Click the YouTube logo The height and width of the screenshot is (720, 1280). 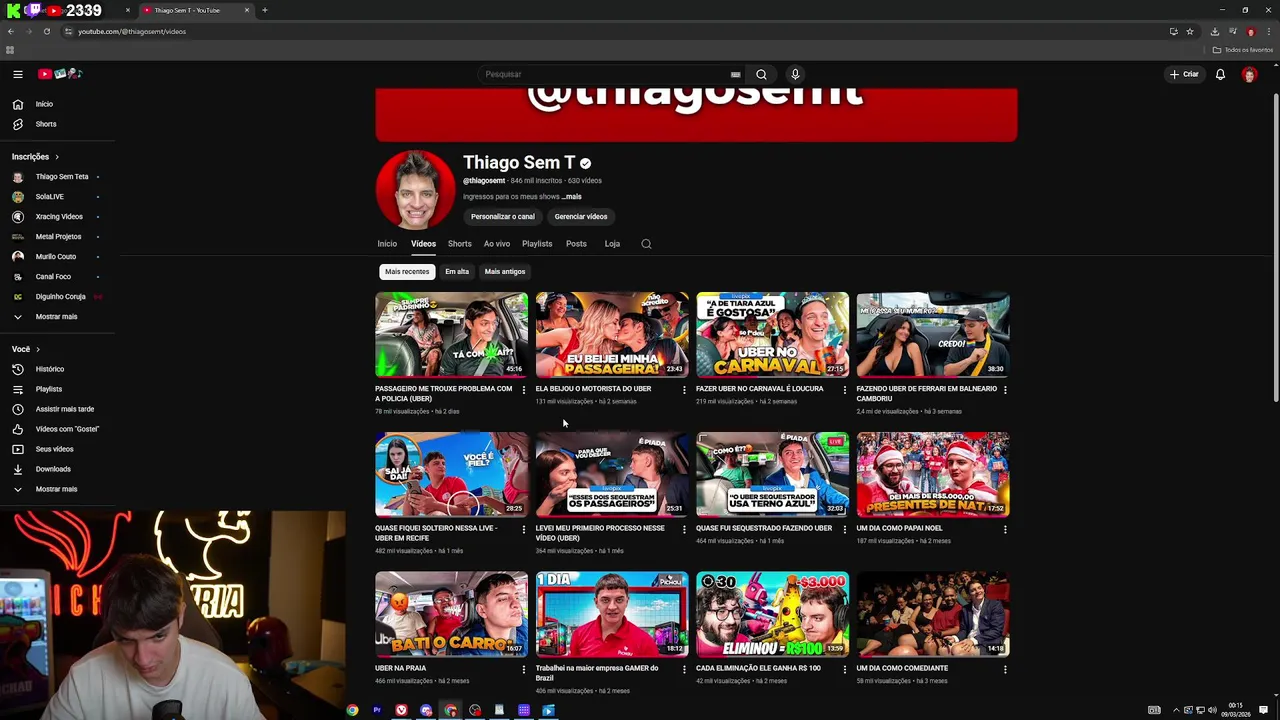click(x=59, y=74)
